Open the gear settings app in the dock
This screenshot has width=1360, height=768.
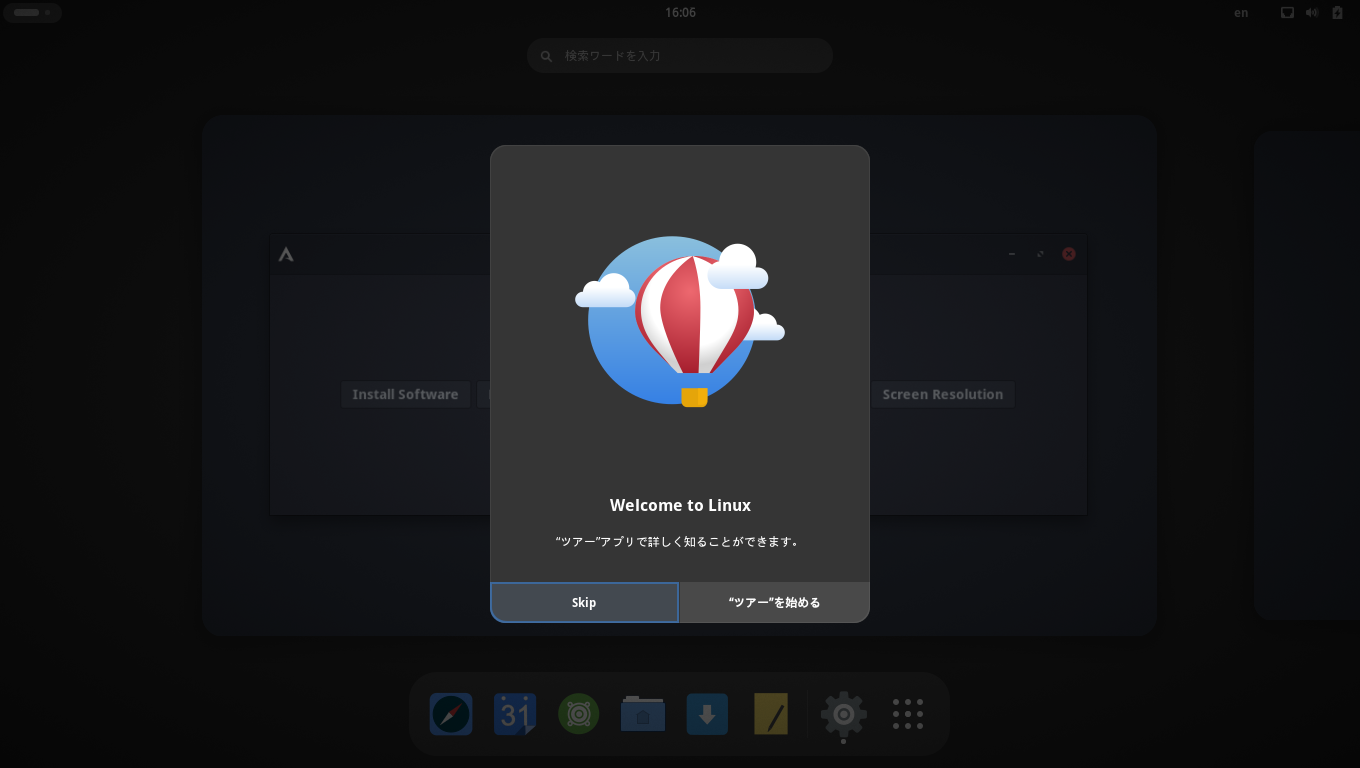click(844, 714)
